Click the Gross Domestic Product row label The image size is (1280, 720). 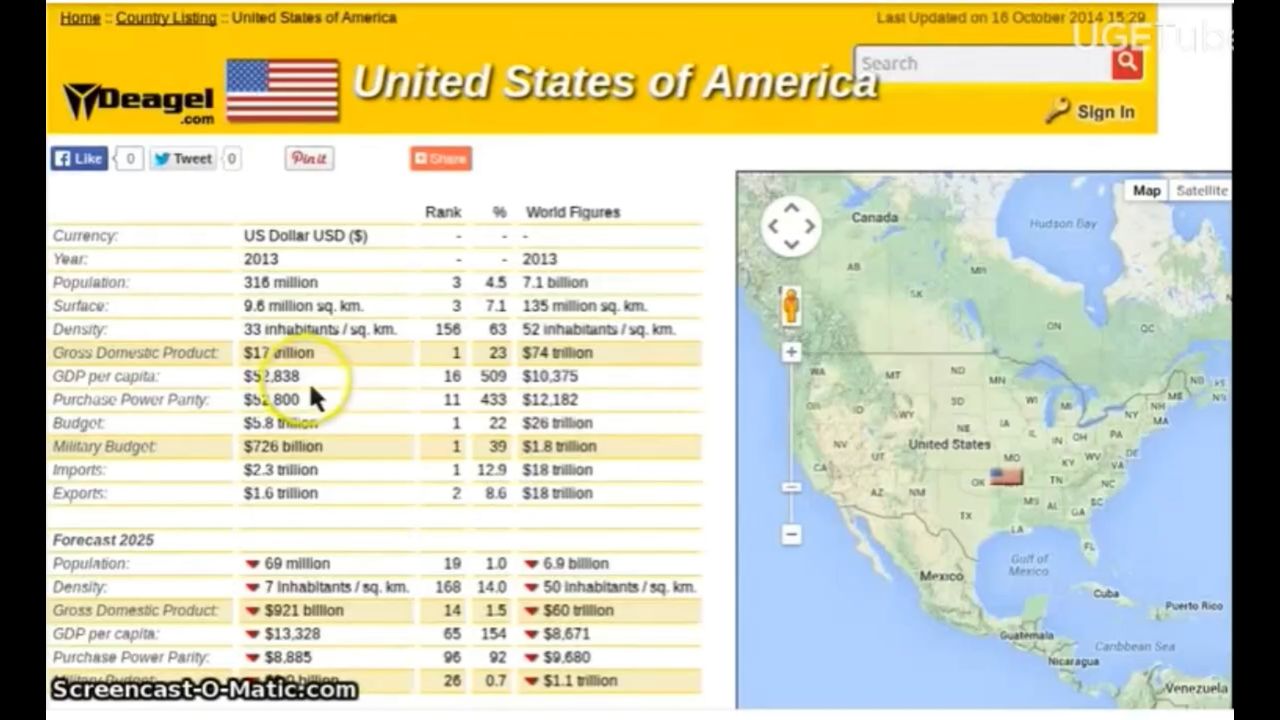click(x=135, y=353)
